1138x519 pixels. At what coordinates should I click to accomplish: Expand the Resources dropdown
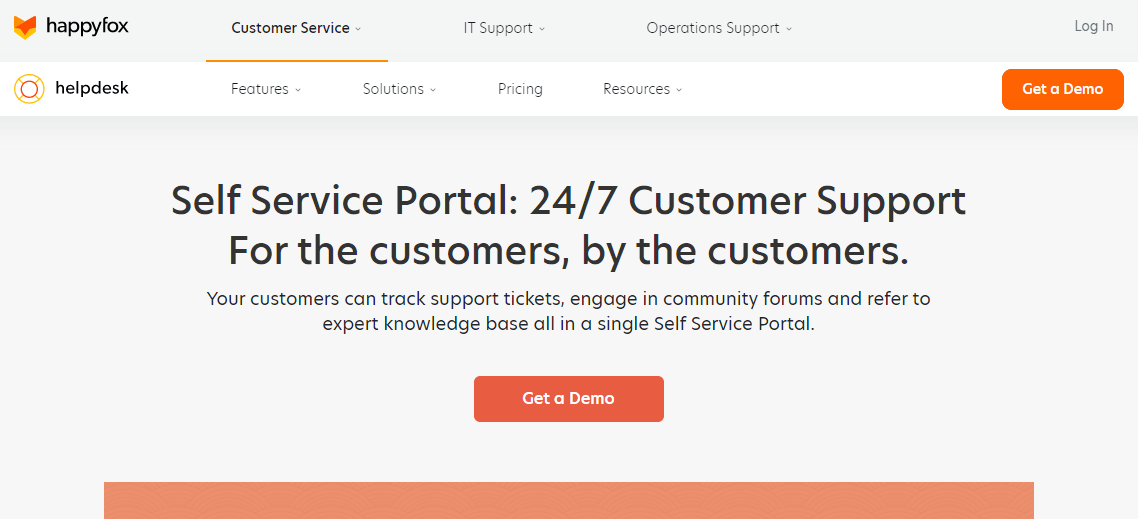[x=642, y=89]
